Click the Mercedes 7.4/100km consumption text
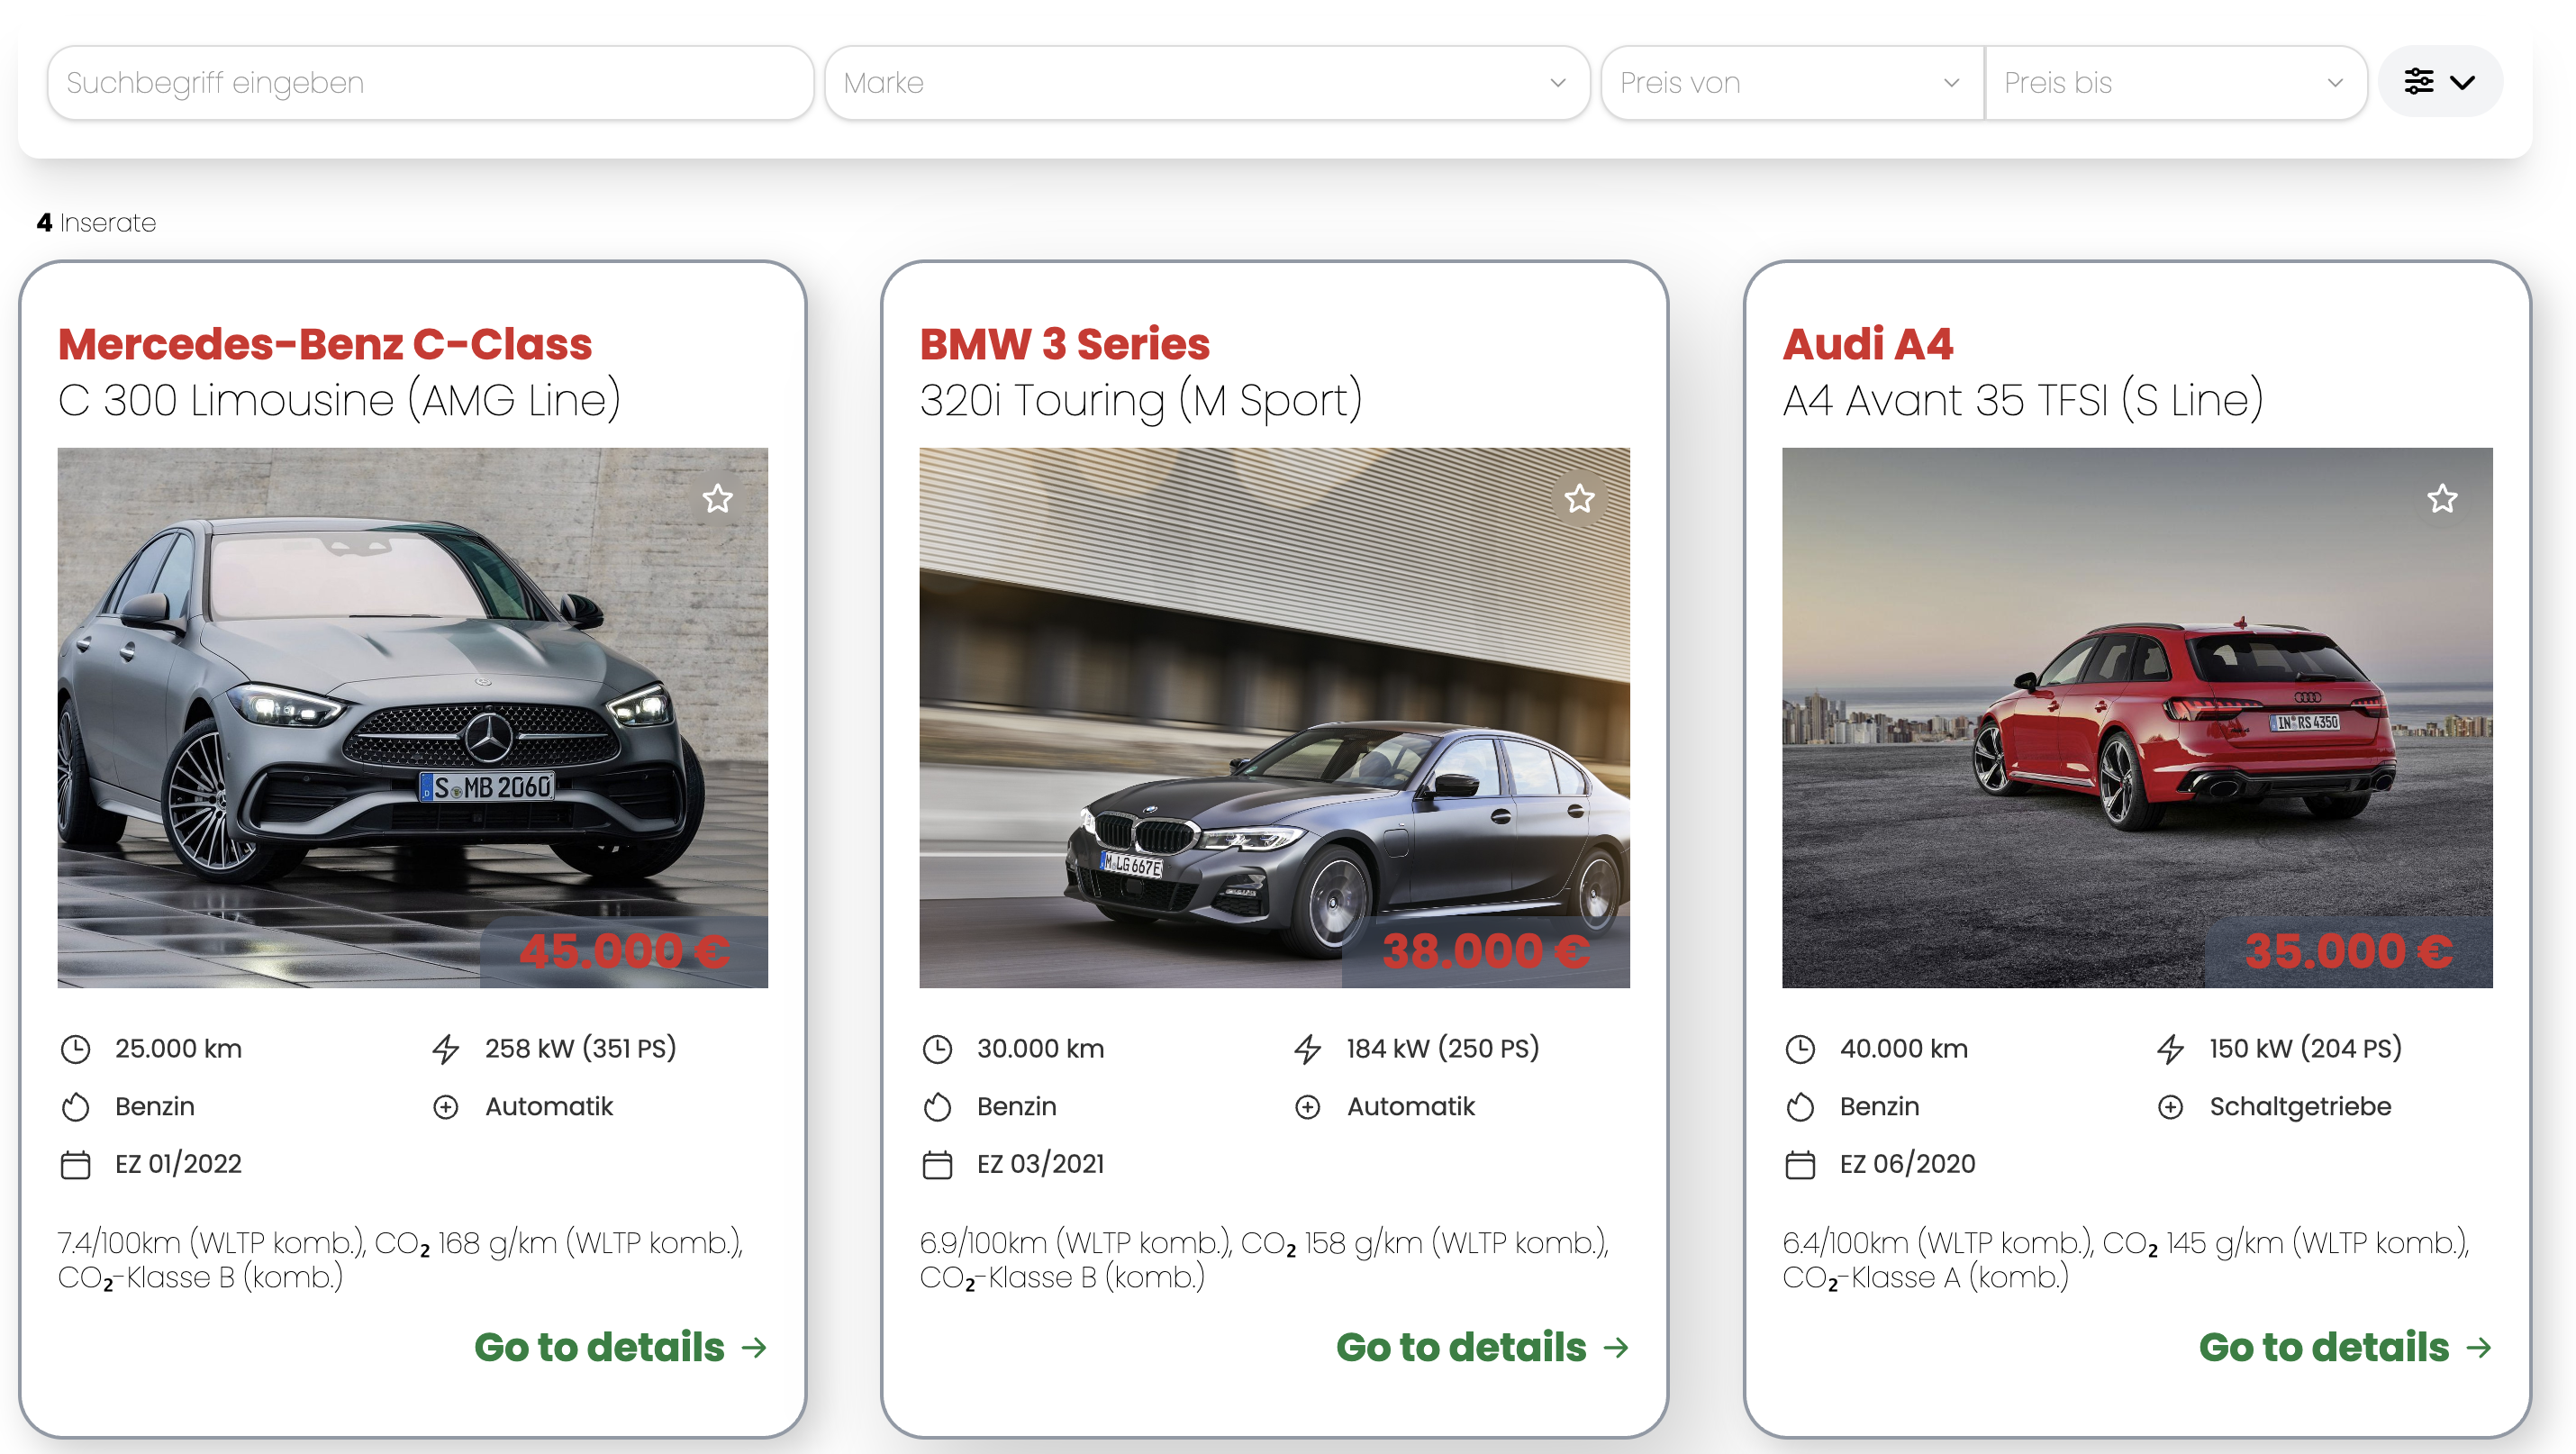The height and width of the screenshot is (1454, 2576). (x=400, y=1260)
